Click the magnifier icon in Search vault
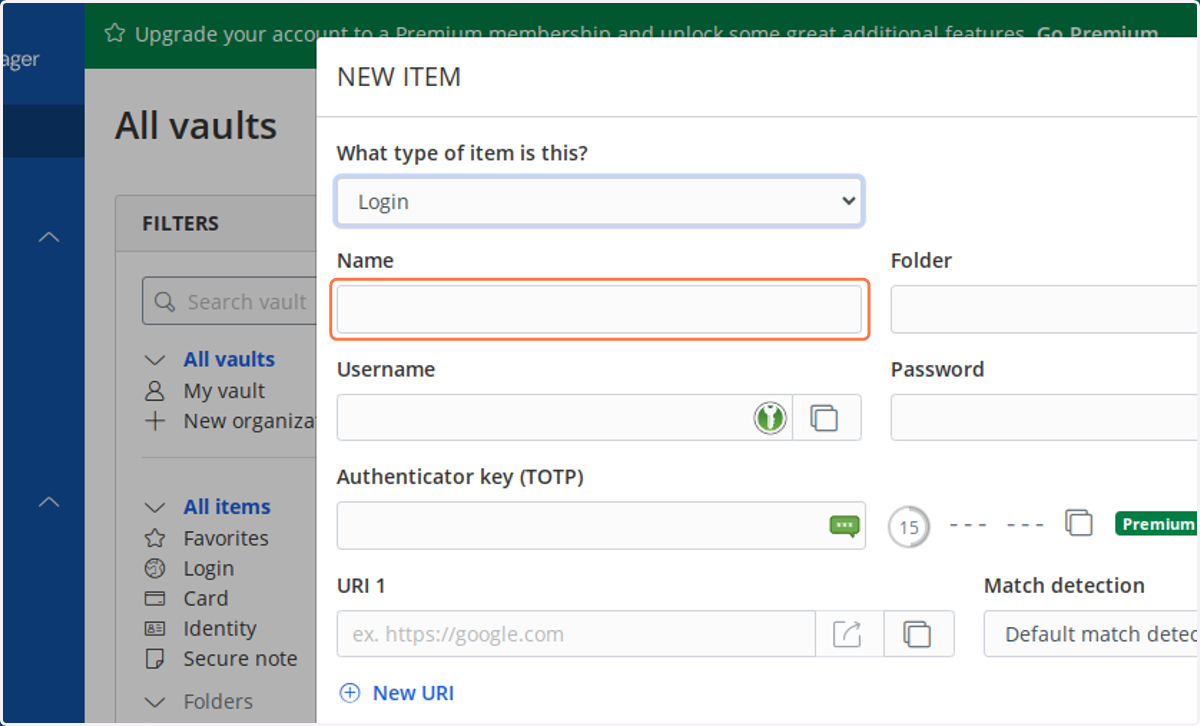 click(x=165, y=302)
